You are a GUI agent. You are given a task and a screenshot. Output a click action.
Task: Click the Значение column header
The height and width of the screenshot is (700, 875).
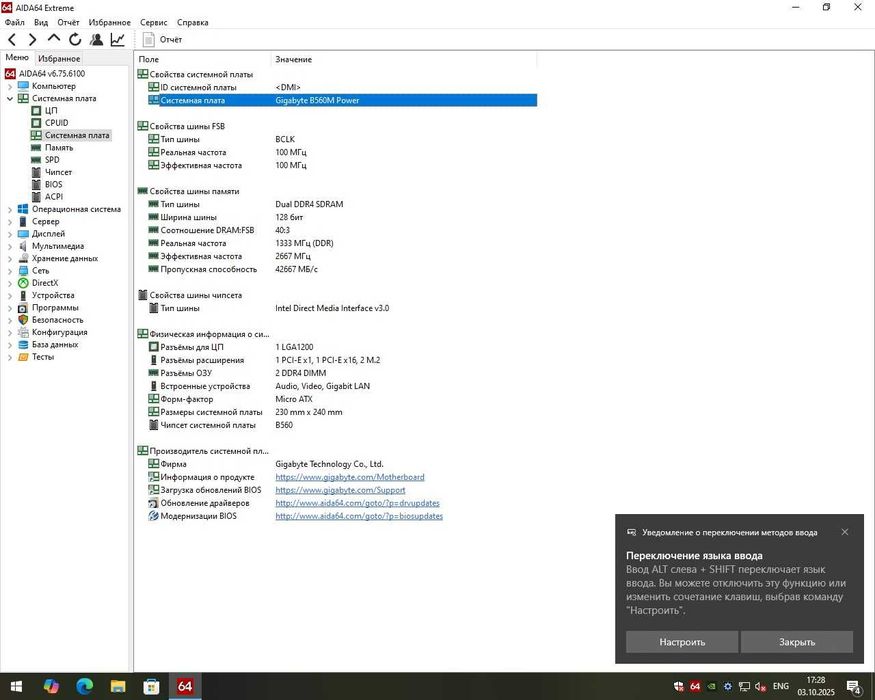click(404, 59)
